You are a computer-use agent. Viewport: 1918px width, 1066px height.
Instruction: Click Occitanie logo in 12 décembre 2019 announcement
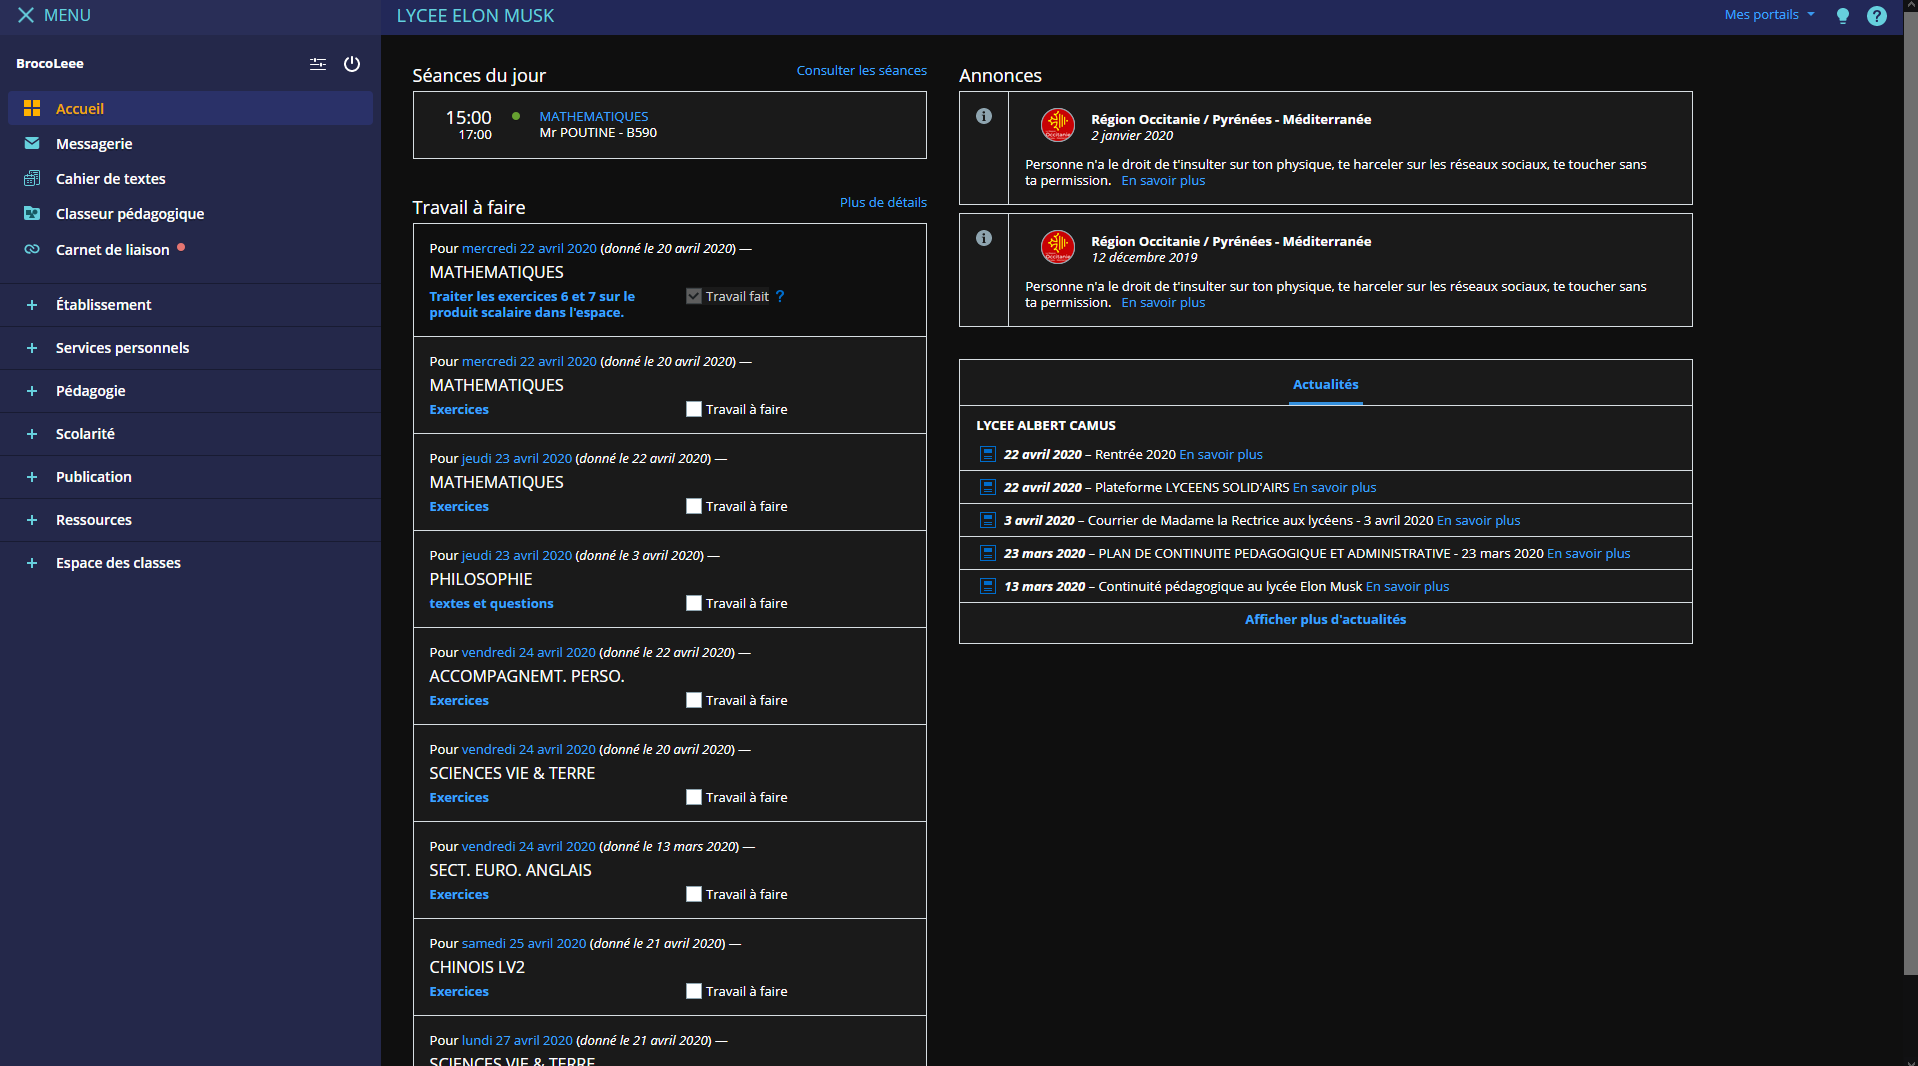[x=1058, y=247]
